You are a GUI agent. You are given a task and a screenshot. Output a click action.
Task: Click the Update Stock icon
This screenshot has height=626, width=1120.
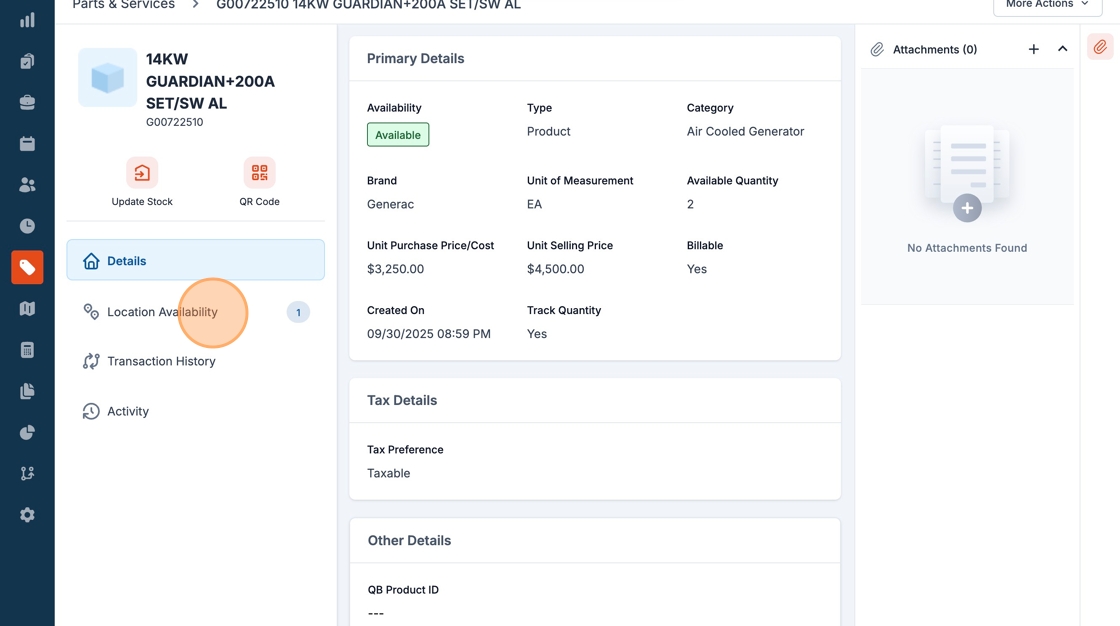(142, 173)
